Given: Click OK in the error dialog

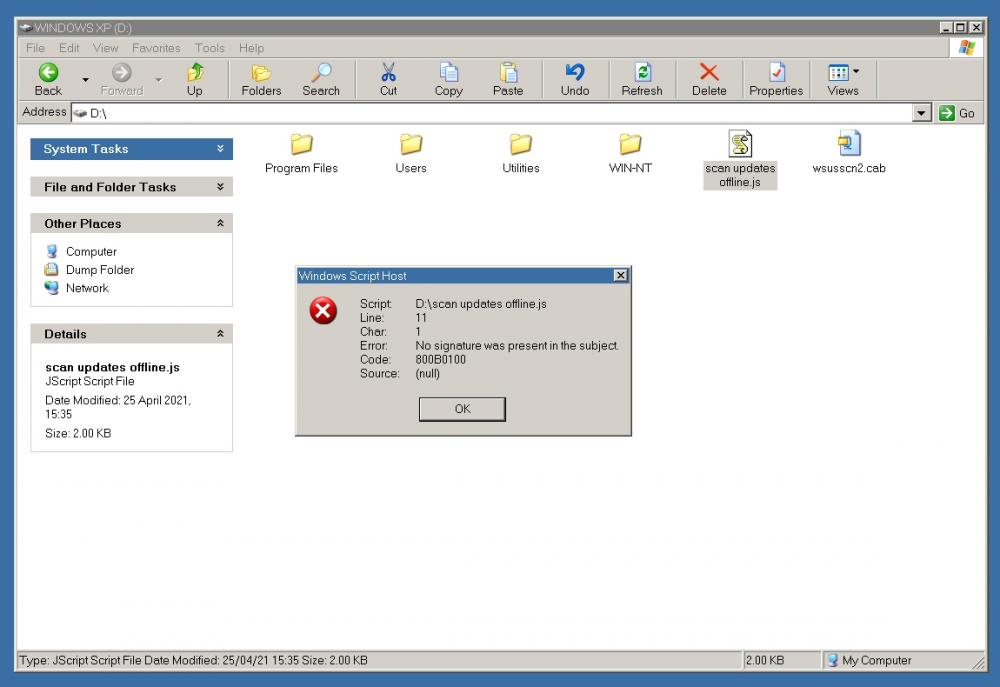Looking at the screenshot, I should (462, 409).
